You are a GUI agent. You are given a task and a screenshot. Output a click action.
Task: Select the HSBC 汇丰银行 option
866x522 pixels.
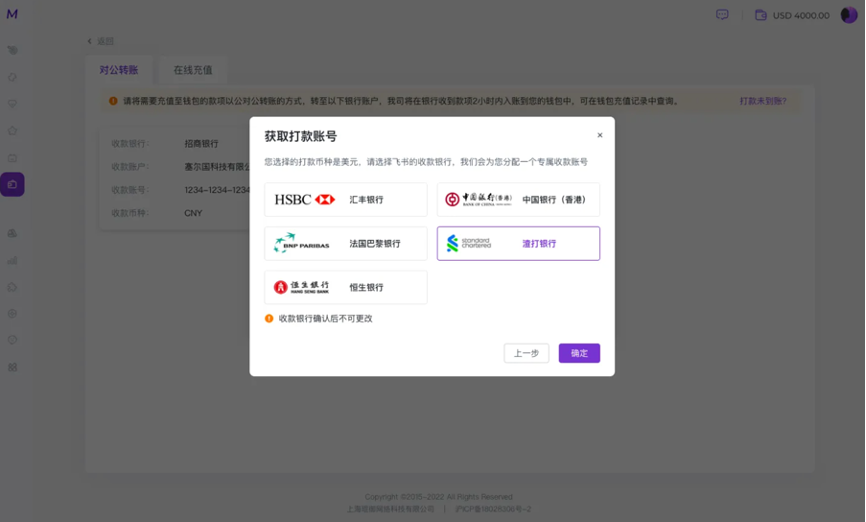(345, 200)
